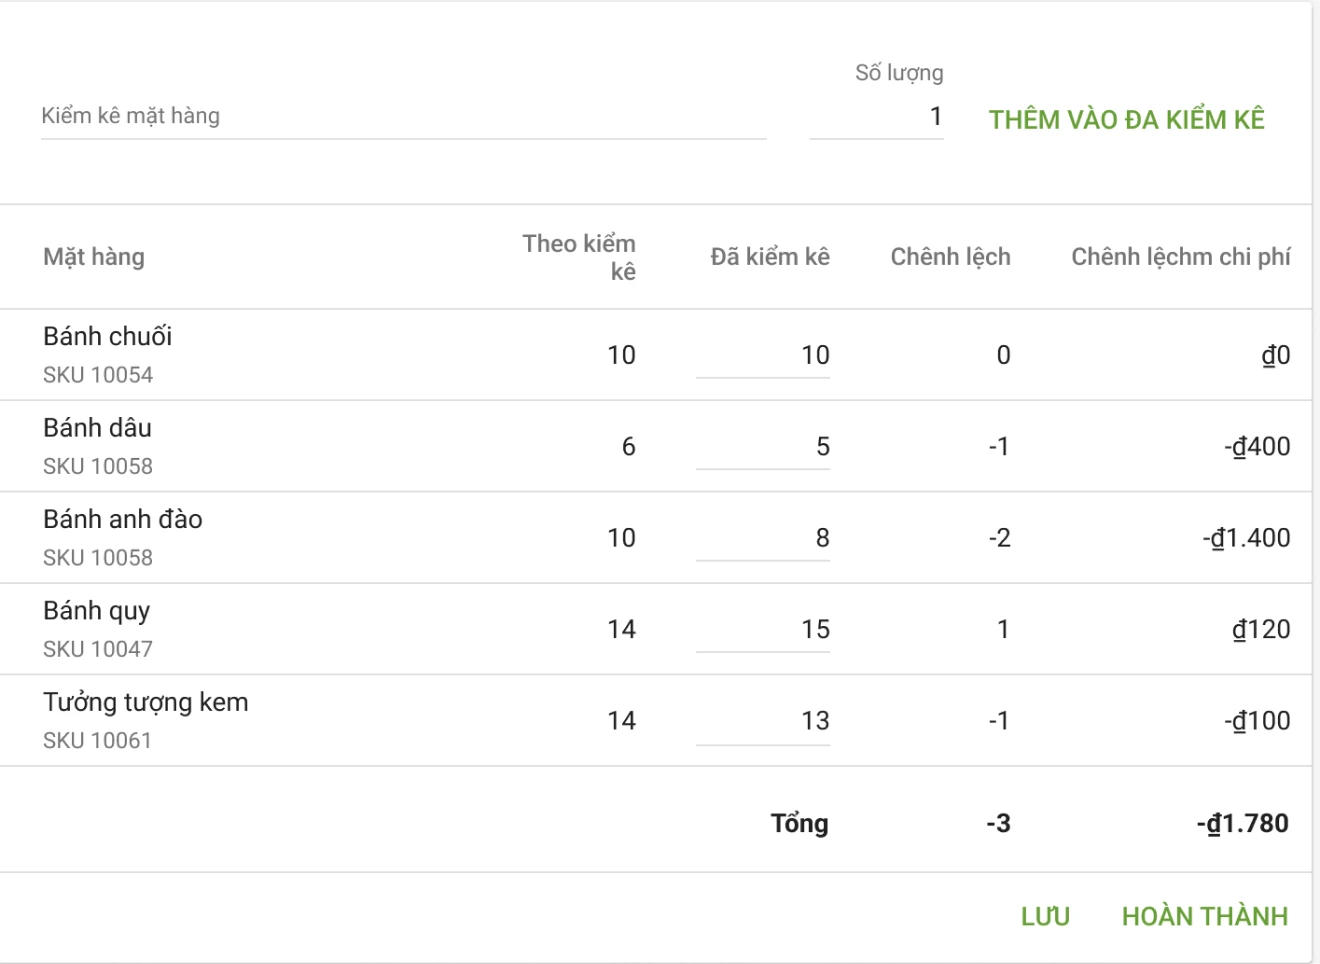Click the LƯU button
The width and height of the screenshot is (1320, 964).
[x=1045, y=916]
